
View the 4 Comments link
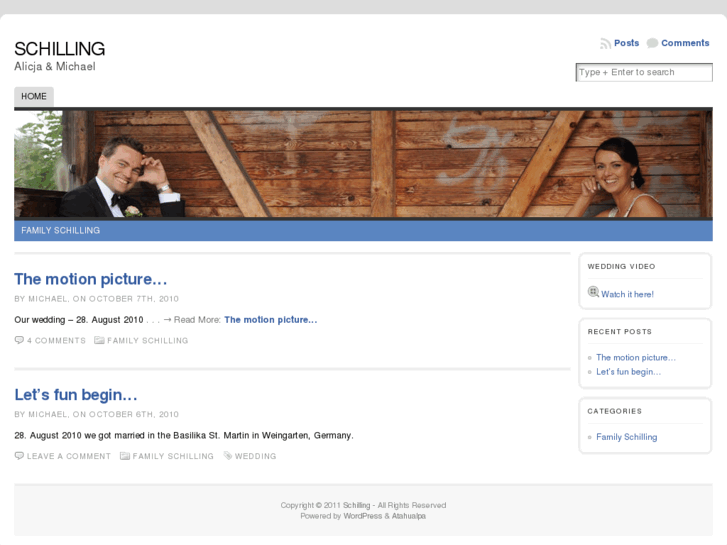(x=56, y=340)
